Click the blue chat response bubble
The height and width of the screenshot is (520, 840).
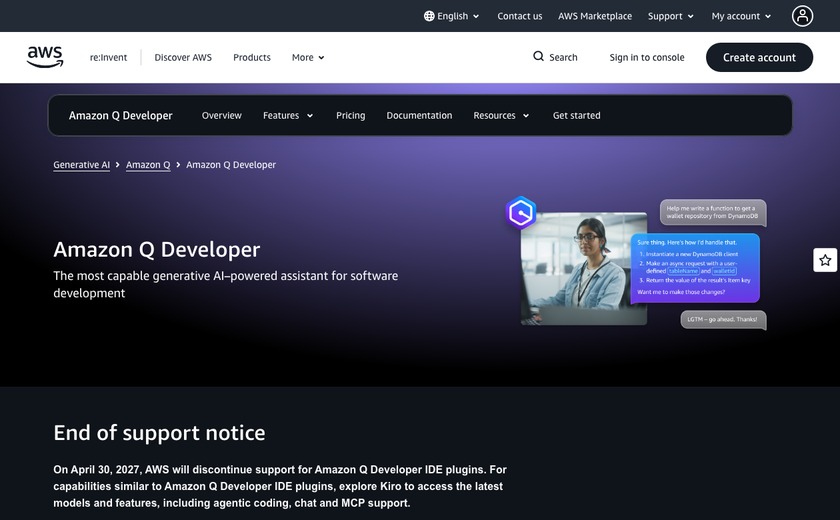click(695, 268)
